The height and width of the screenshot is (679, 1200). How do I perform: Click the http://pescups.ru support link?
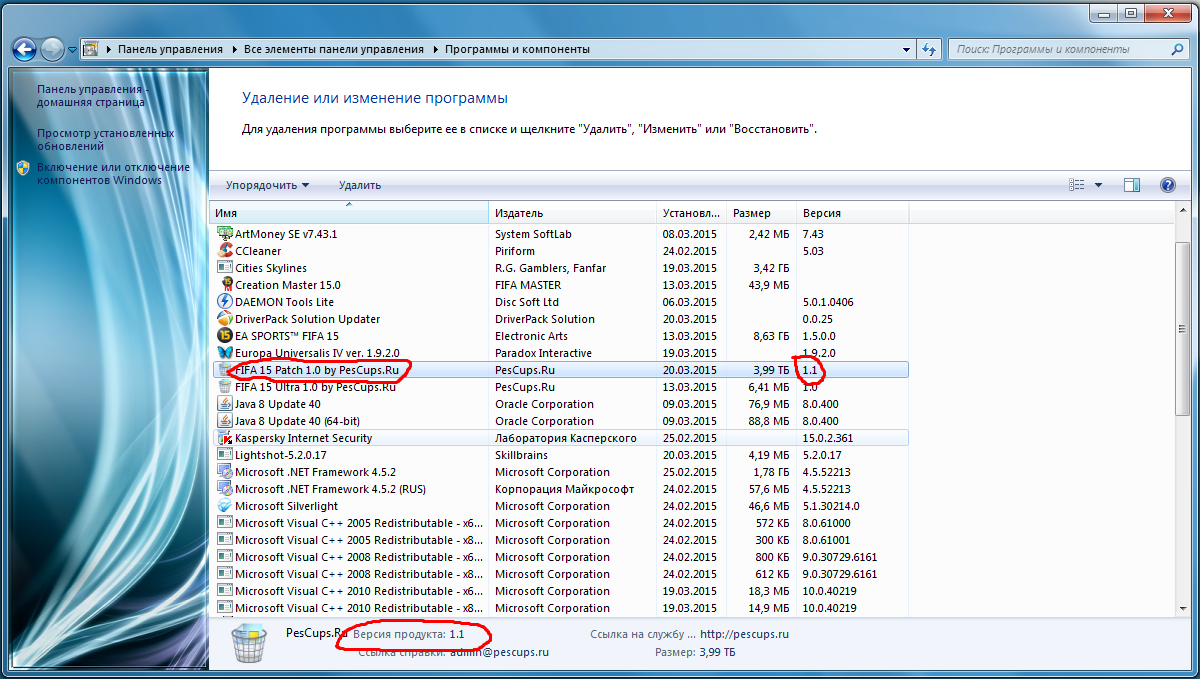pos(745,634)
